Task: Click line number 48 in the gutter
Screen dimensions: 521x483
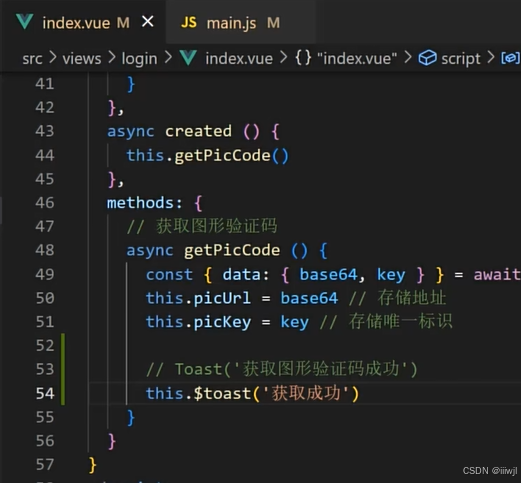Action: [45, 250]
